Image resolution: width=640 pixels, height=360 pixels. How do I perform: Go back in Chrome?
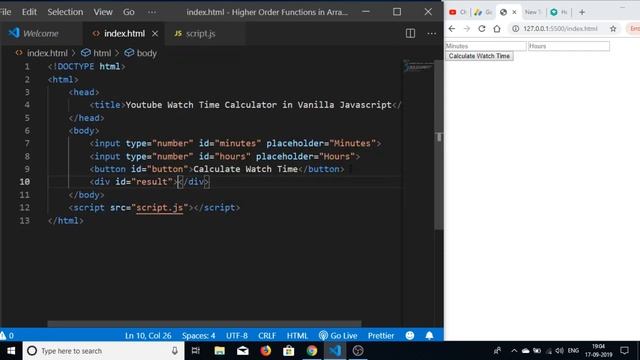451,29
